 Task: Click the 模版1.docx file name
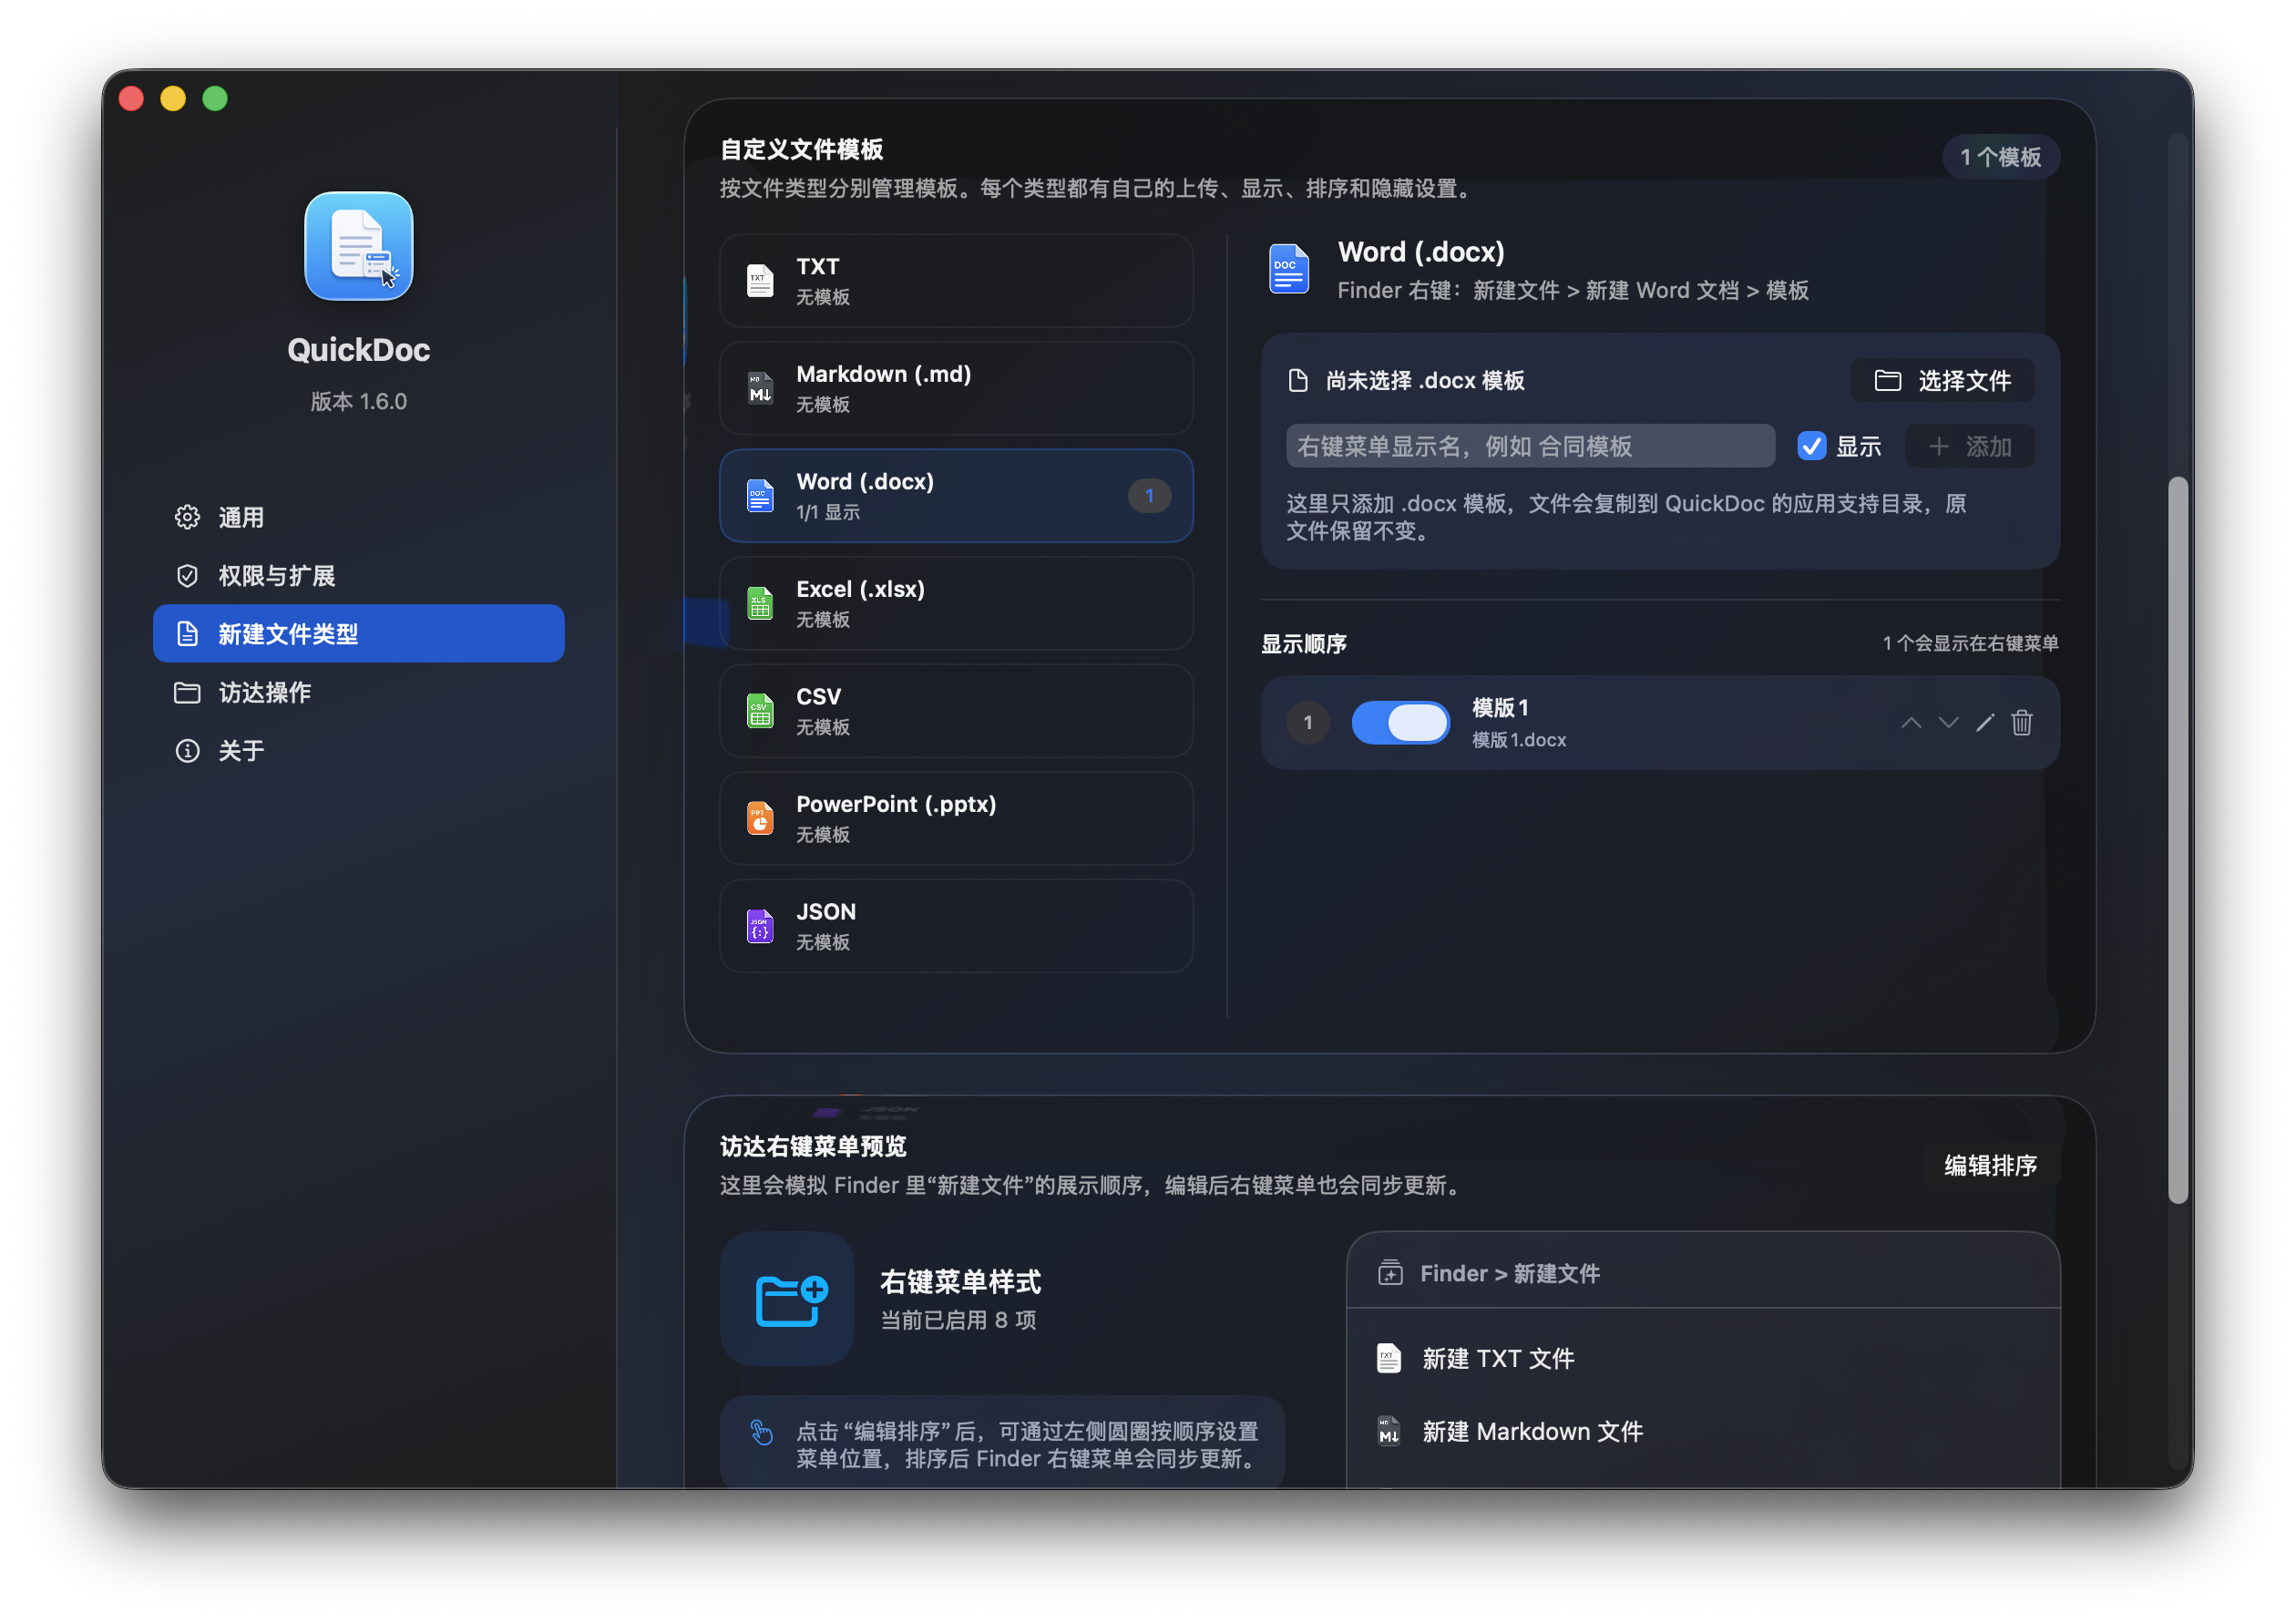pos(1519,740)
